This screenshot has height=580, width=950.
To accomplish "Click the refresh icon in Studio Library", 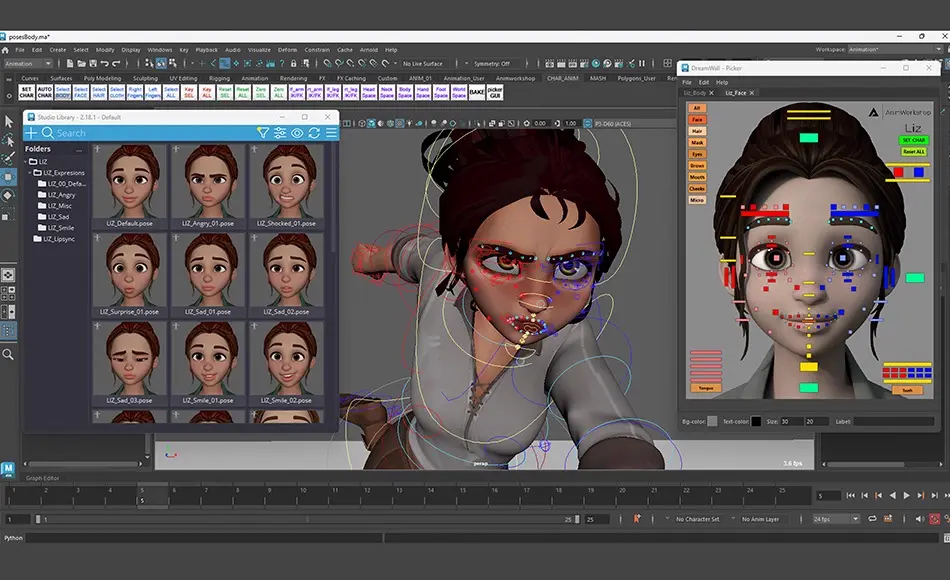I will pos(314,131).
